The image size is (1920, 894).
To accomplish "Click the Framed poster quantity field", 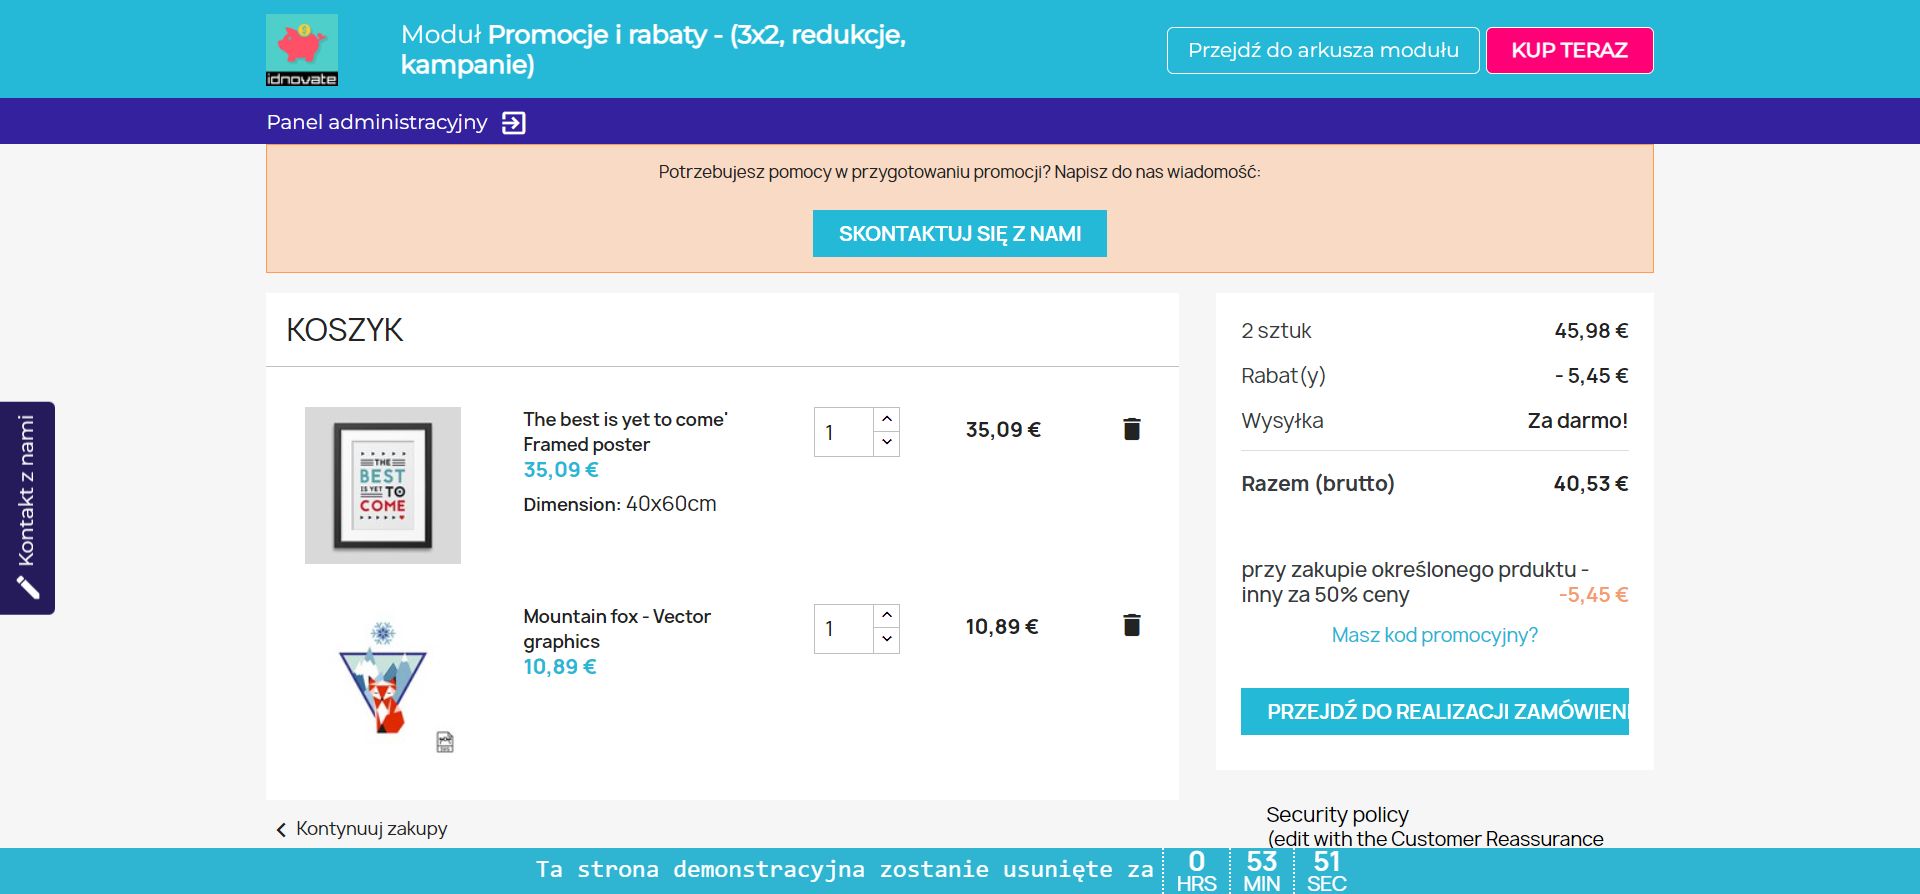I will coord(844,432).
